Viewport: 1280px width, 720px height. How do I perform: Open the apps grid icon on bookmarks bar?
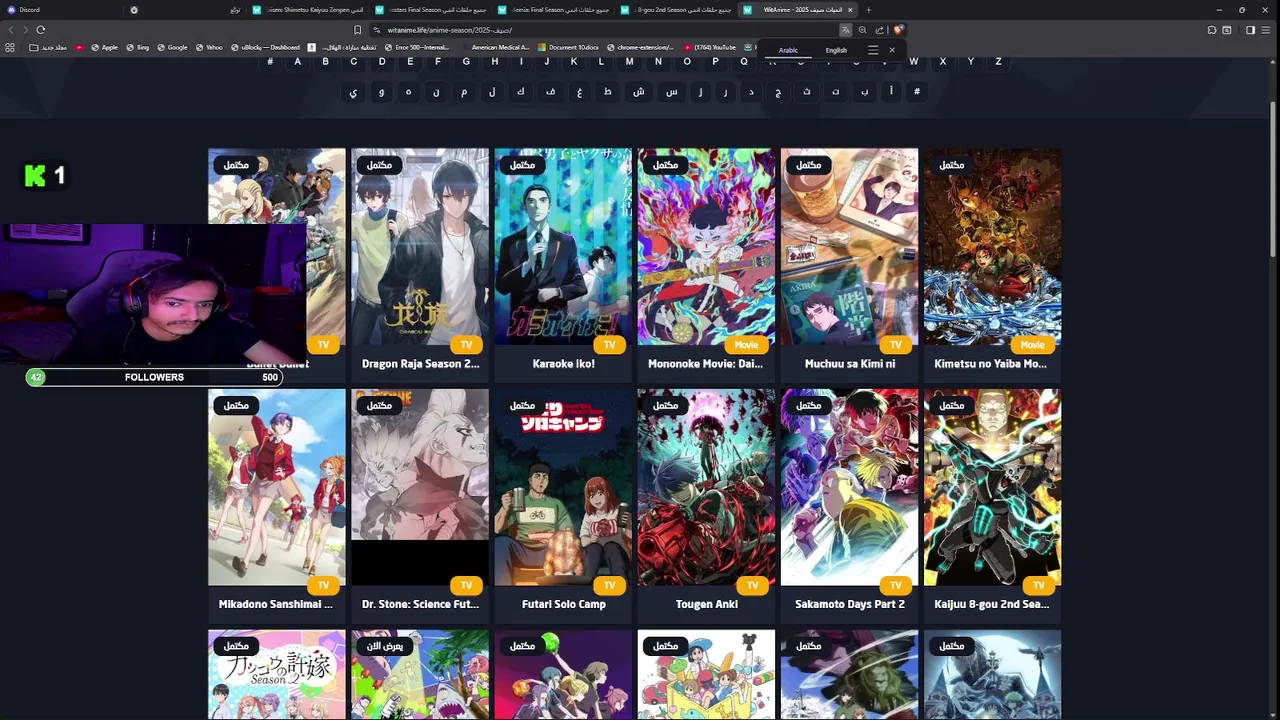pos(10,47)
